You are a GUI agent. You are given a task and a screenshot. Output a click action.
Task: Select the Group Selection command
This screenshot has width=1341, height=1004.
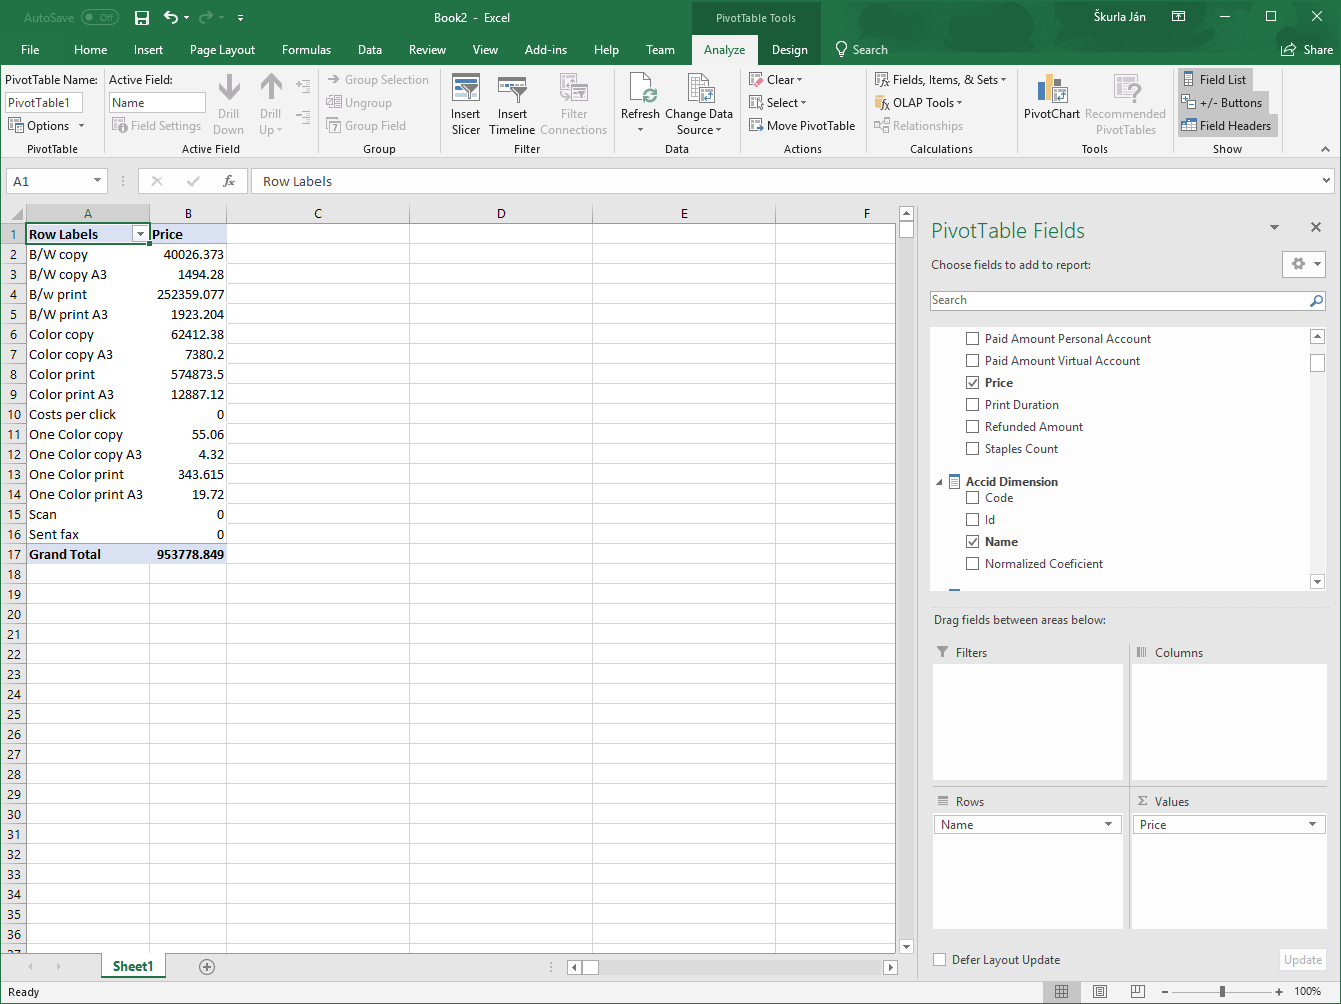point(380,79)
